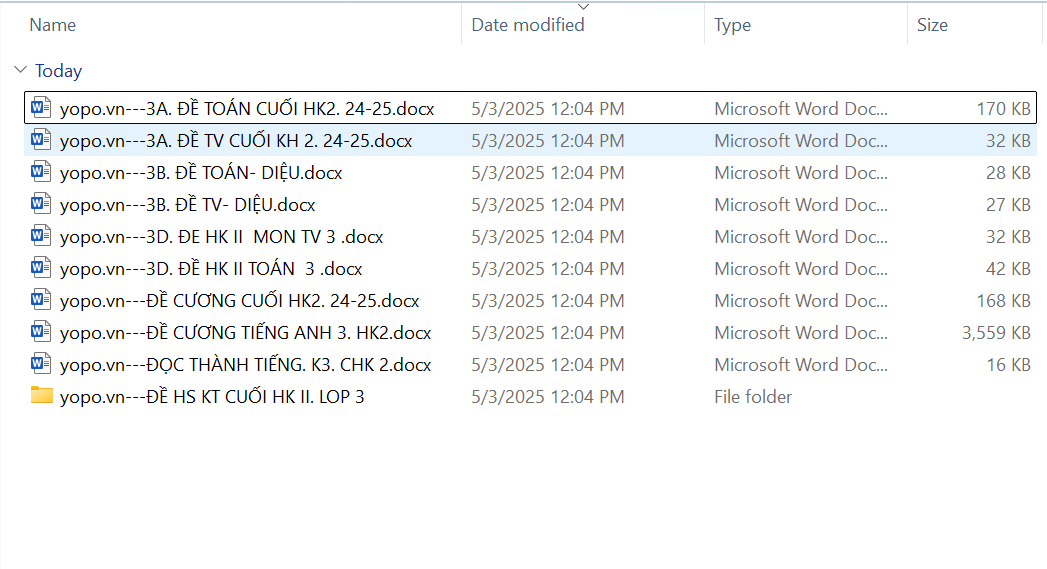Select ĐỌC THÀNH TIẾNG. K3. CHK 2.docx file name
This screenshot has width=1047, height=569.
point(245,364)
